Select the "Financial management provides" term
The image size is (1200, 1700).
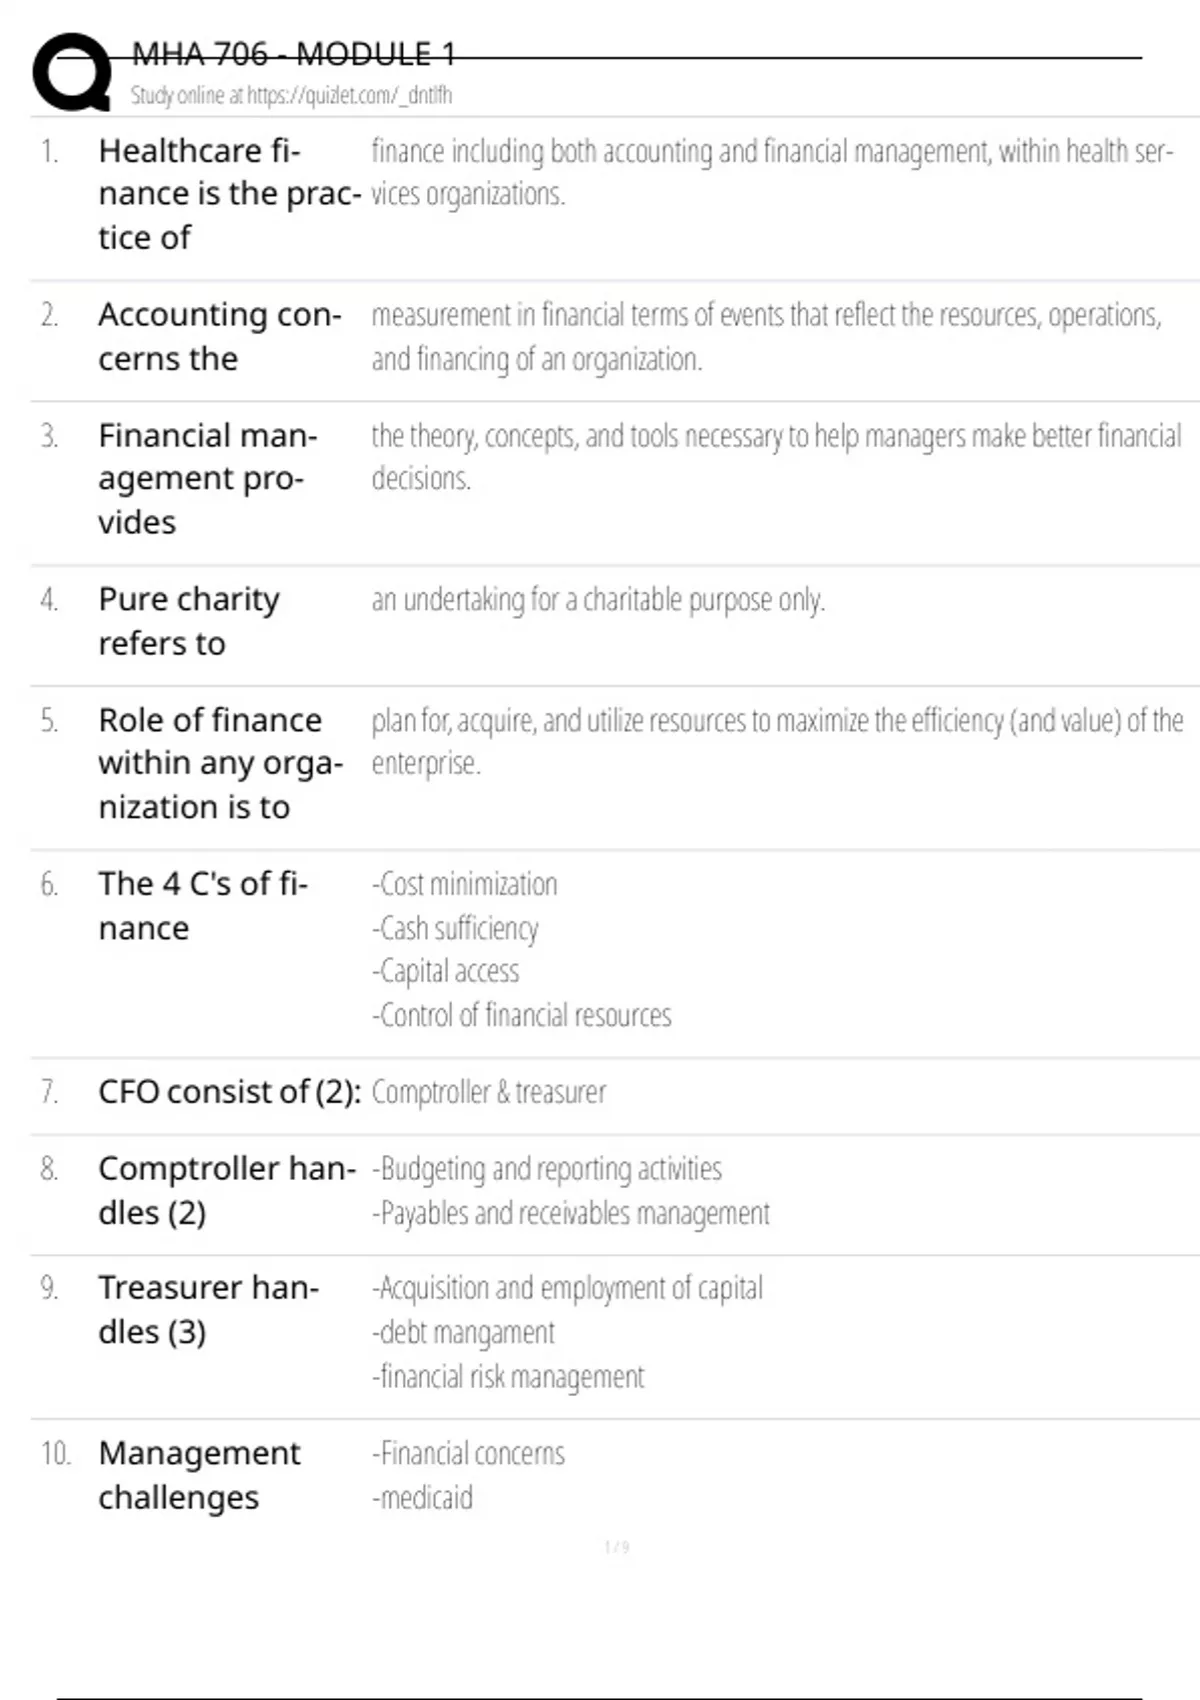(x=207, y=478)
